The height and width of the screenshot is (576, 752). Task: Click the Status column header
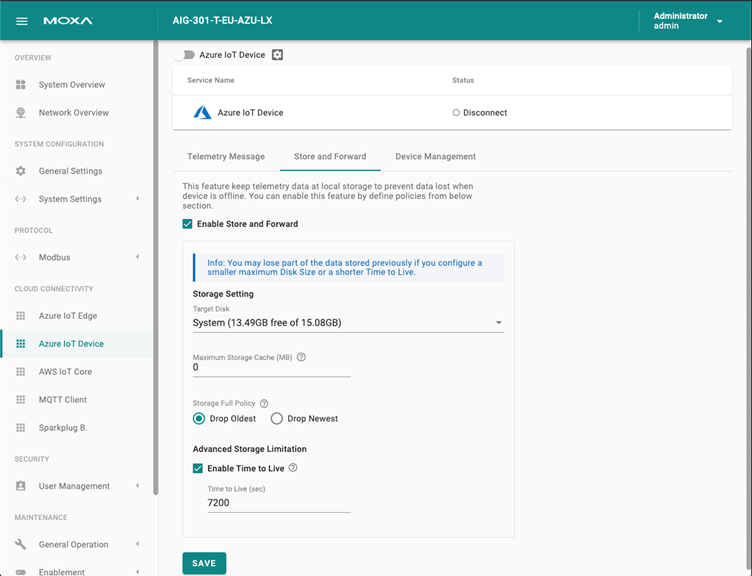tap(463, 80)
